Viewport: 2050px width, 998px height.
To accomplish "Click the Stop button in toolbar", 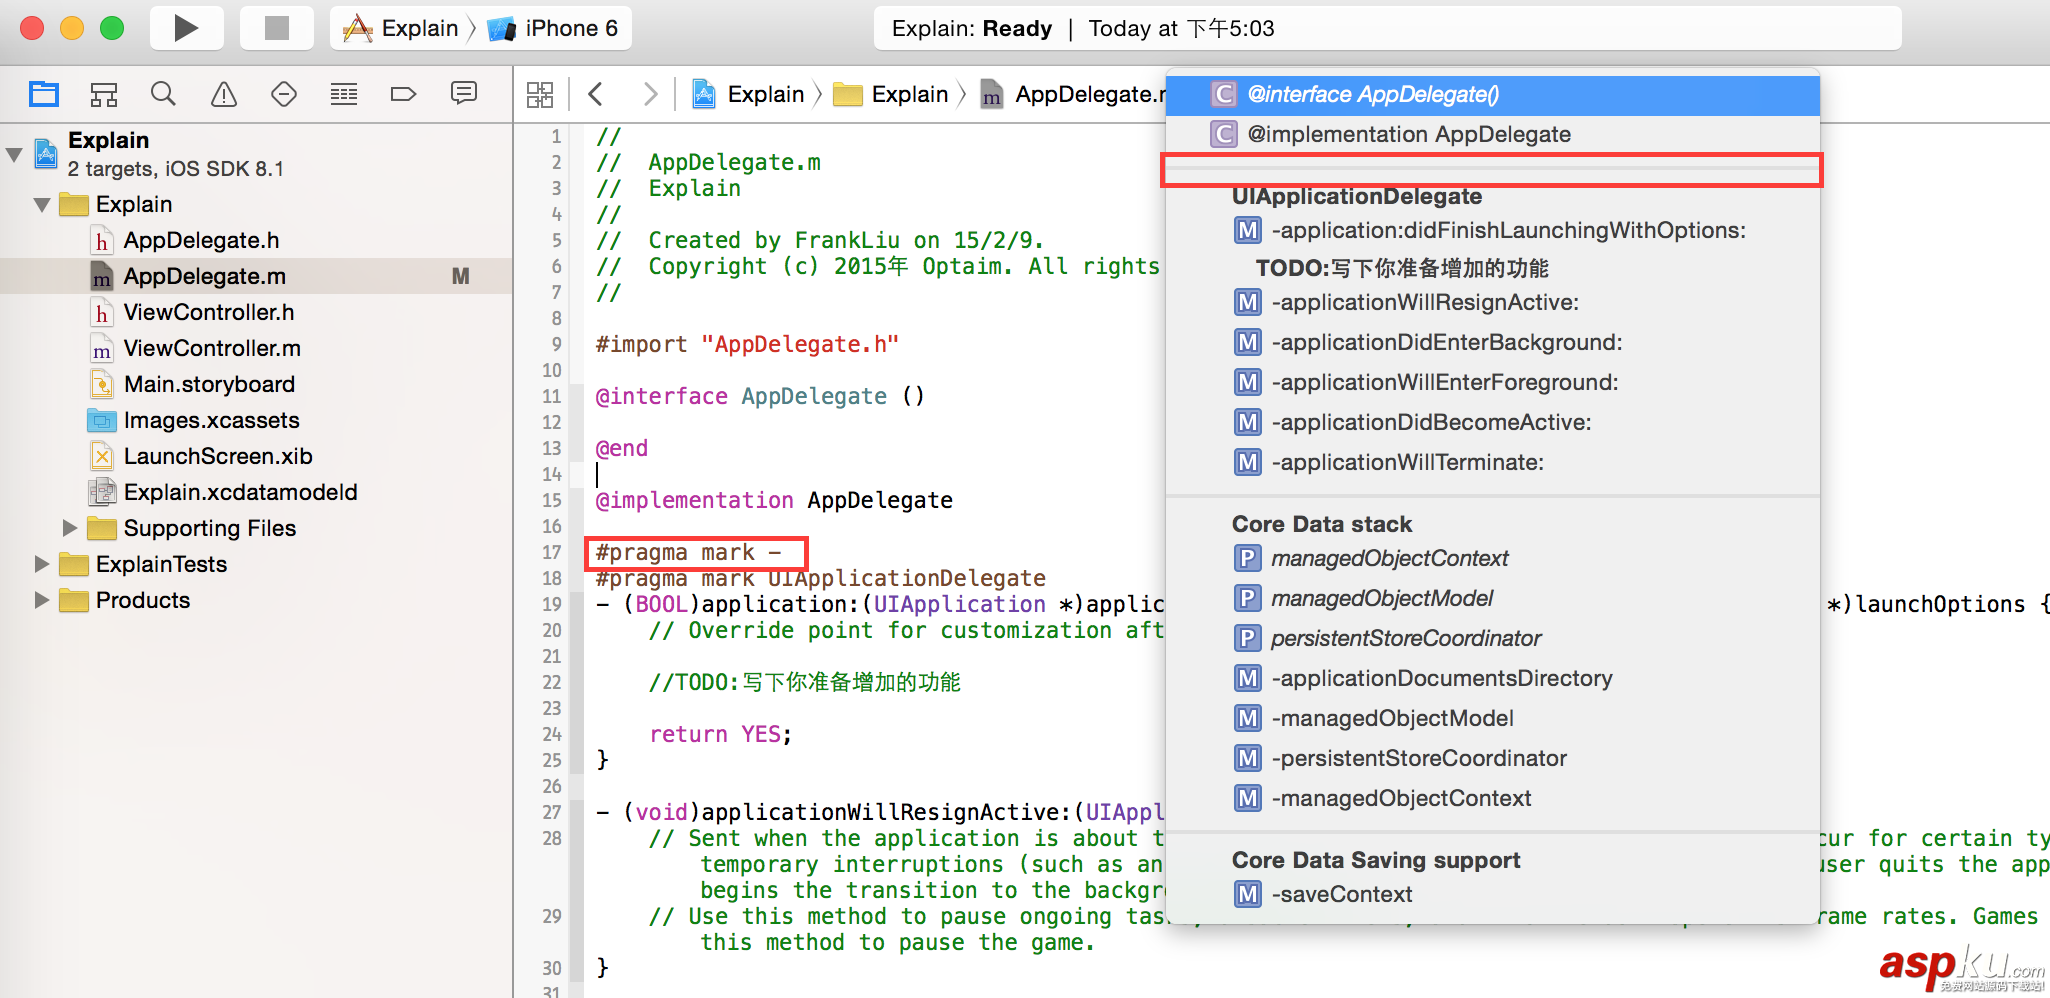I will 276,28.
